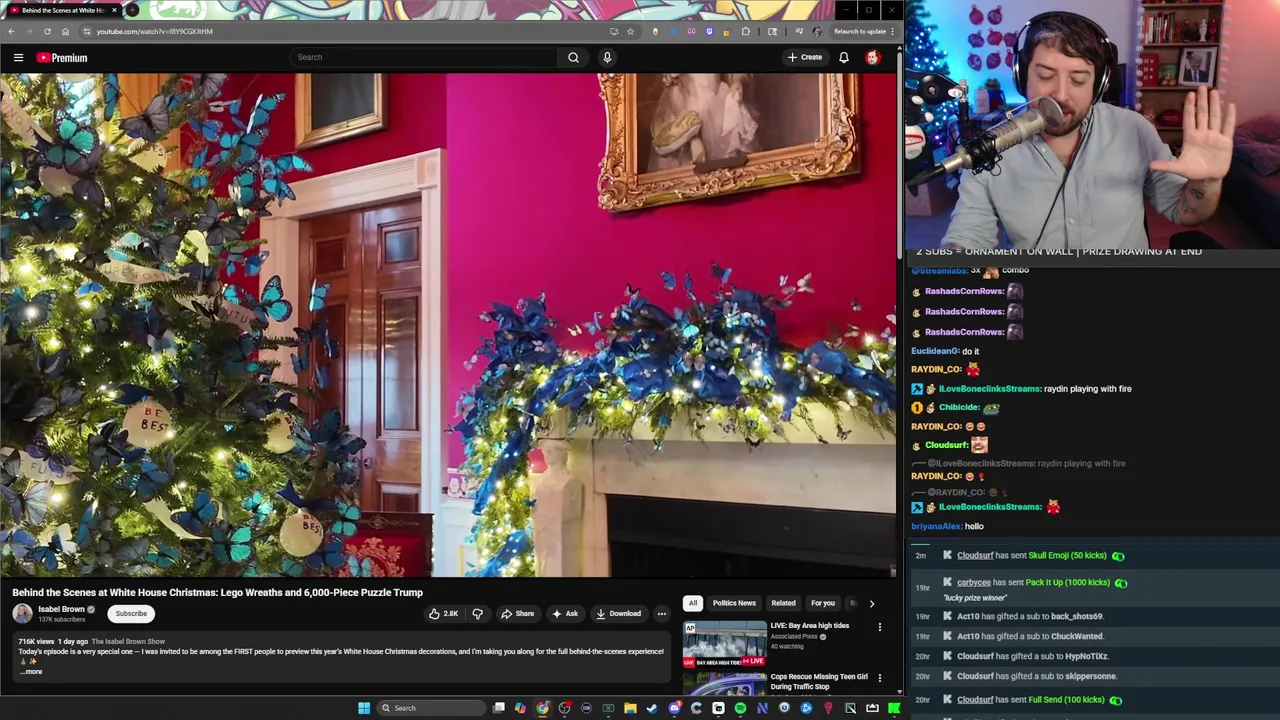
Task: Select the Politics News filter chip
Action: [x=734, y=603]
